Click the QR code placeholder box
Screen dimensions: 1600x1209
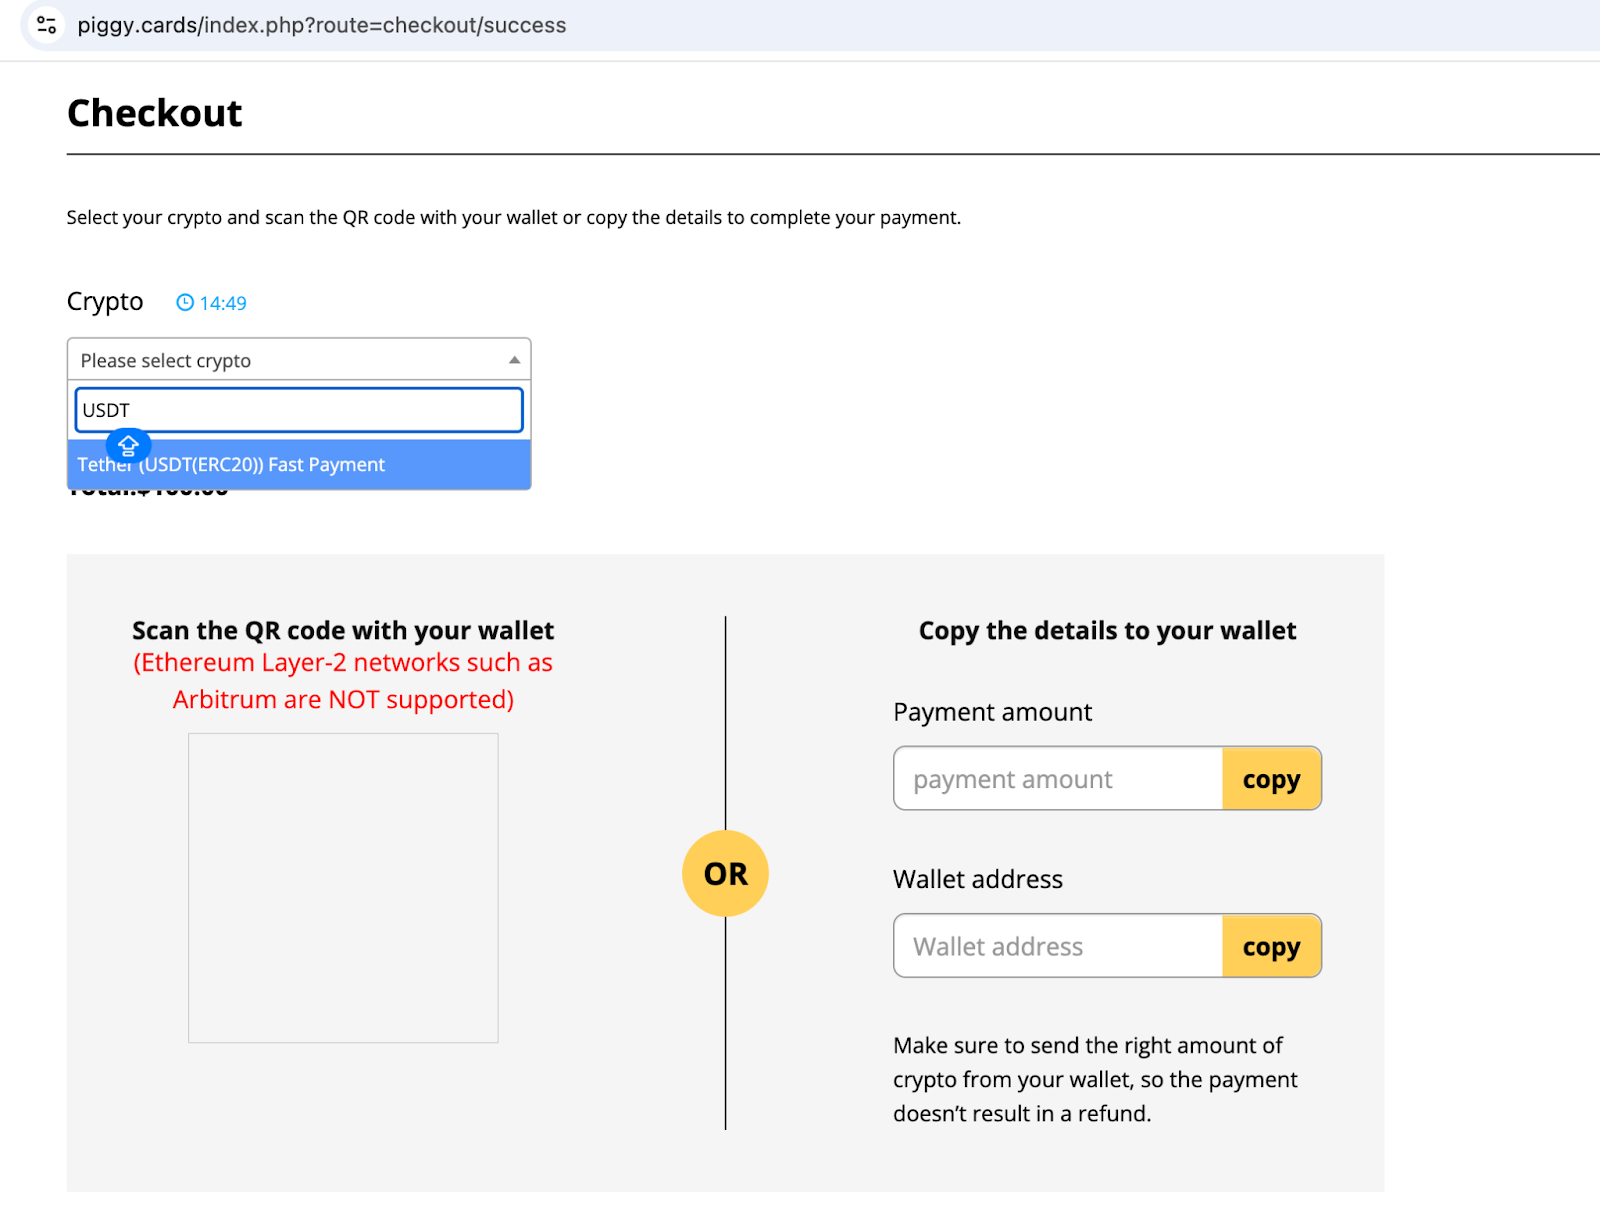click(343, 888)
